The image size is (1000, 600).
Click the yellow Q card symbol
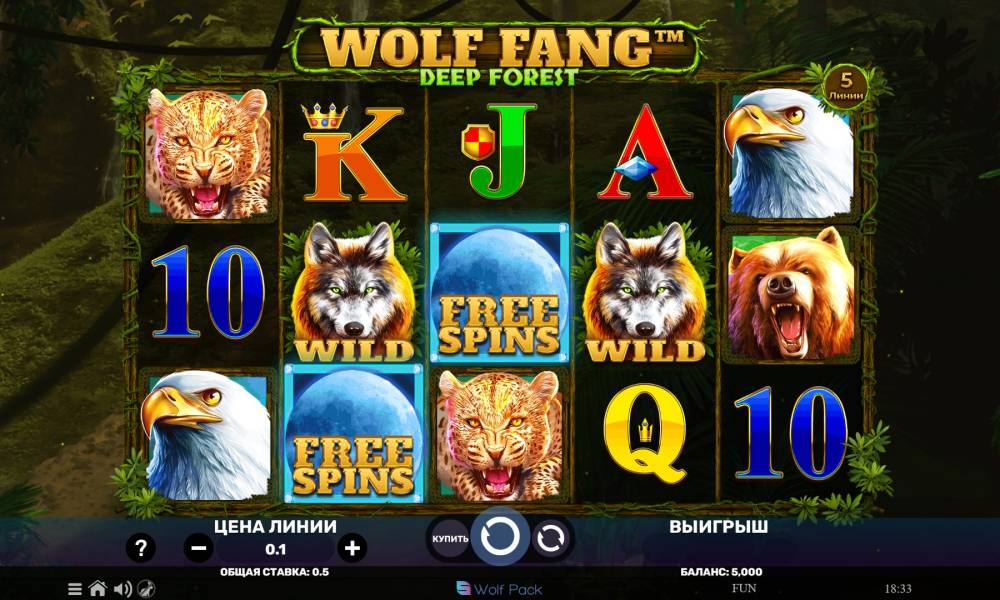(645, 434)
